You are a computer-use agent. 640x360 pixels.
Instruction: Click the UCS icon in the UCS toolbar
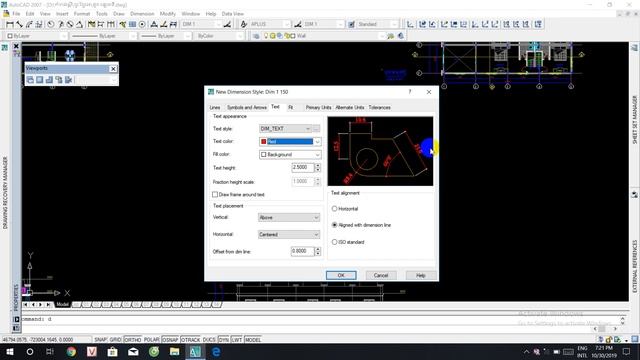click(410, 24)
